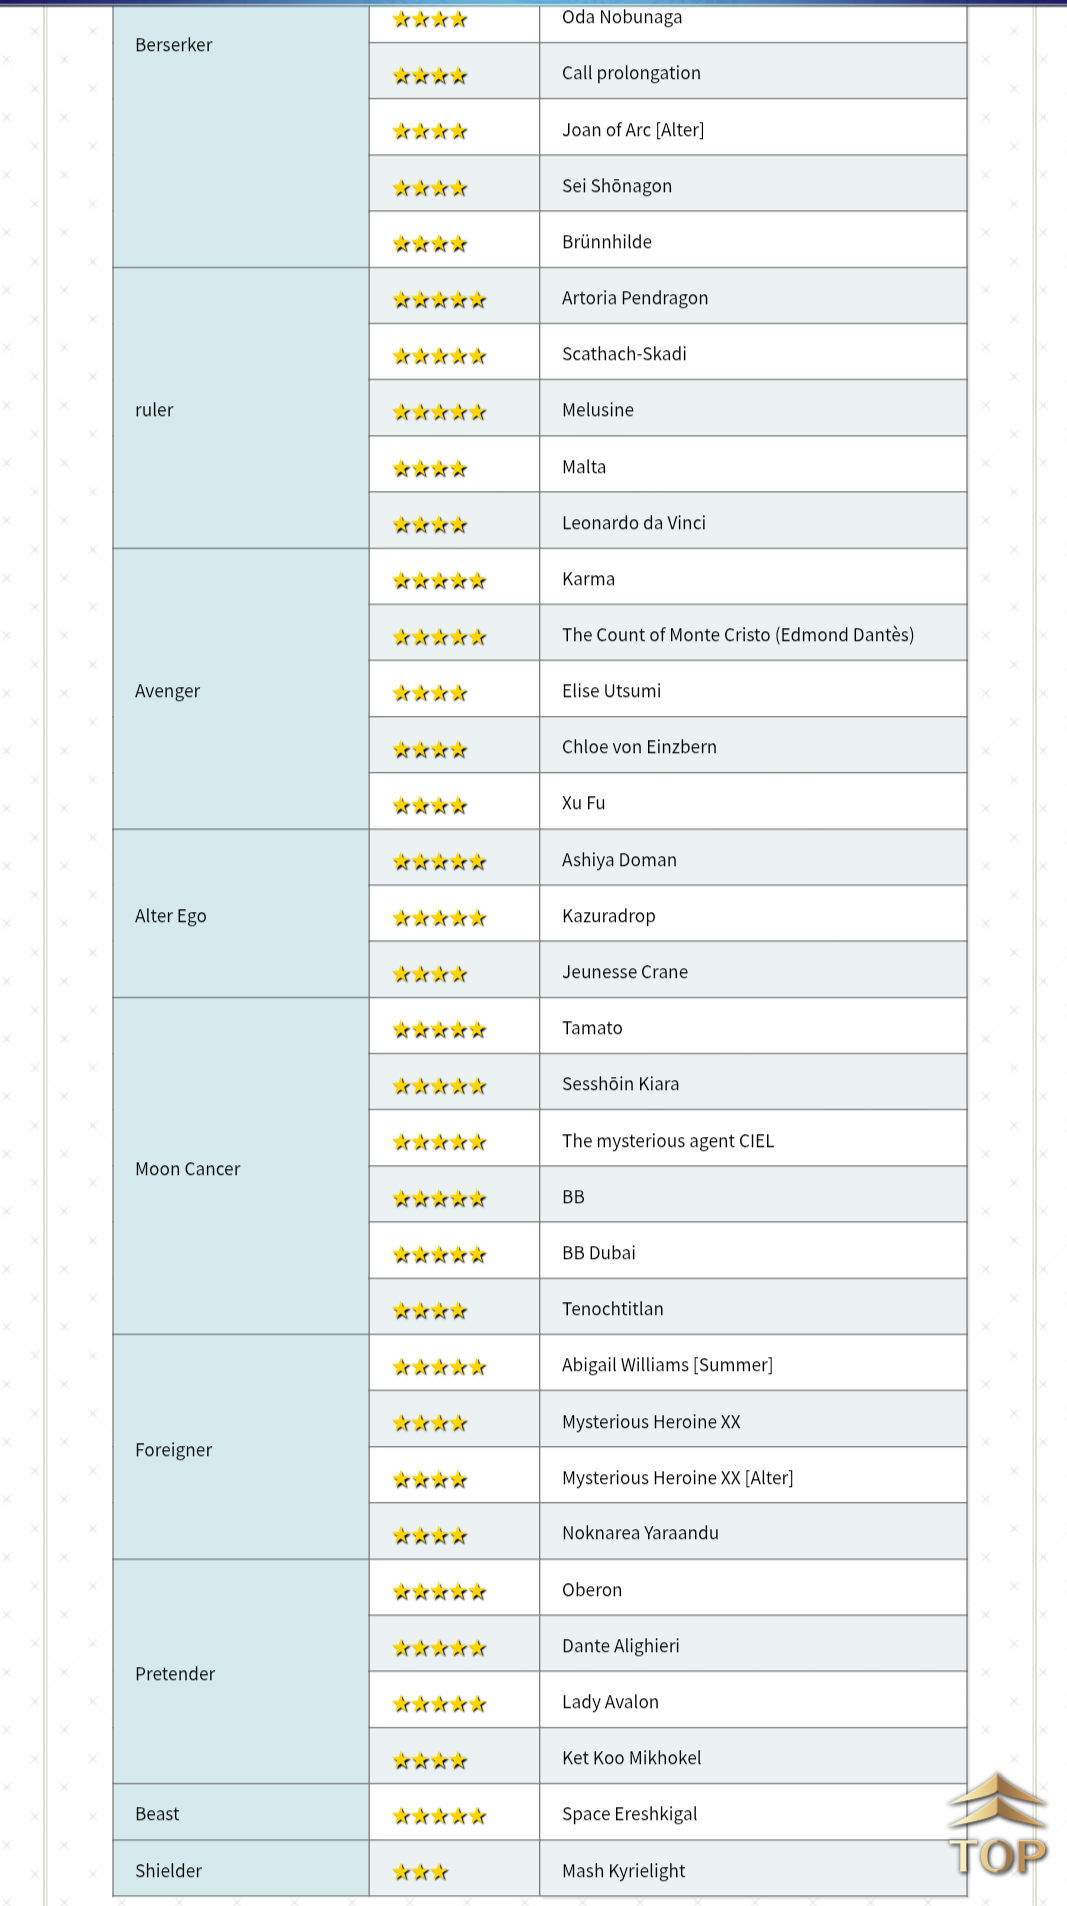The width and height of the screenshot is (1067, 1906).
Task: Click the four-star rating beside Xu Fu
Action: point(430,805)
